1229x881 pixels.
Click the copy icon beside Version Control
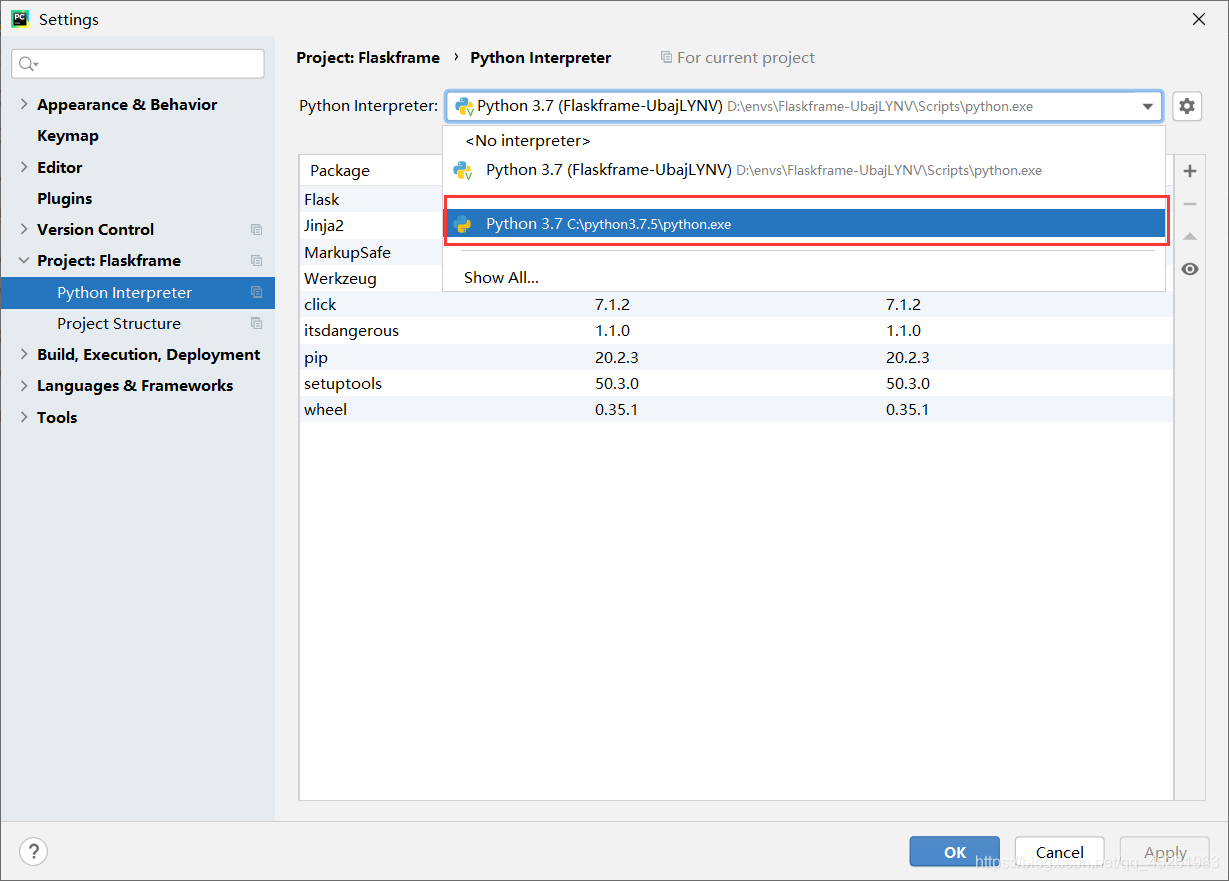256,230
